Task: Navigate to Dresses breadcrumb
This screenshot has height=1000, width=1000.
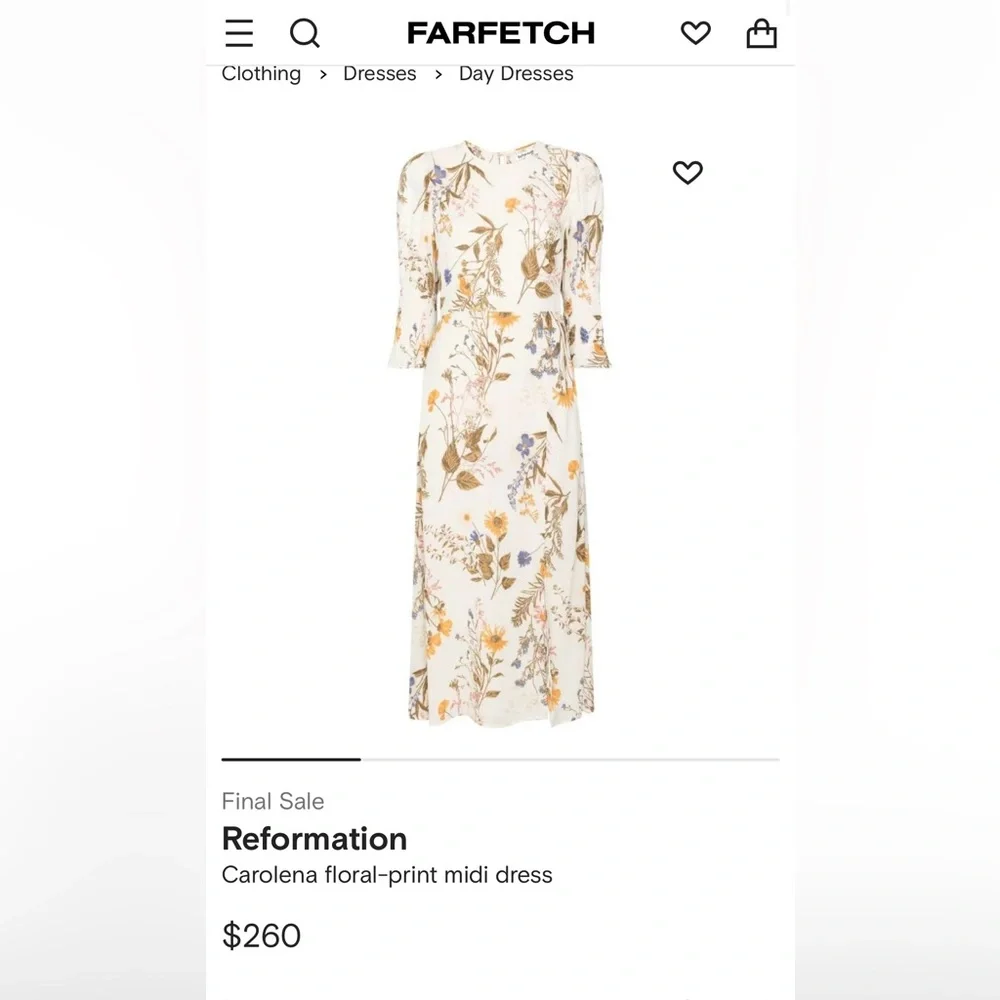Action: [x=379, y=74]
